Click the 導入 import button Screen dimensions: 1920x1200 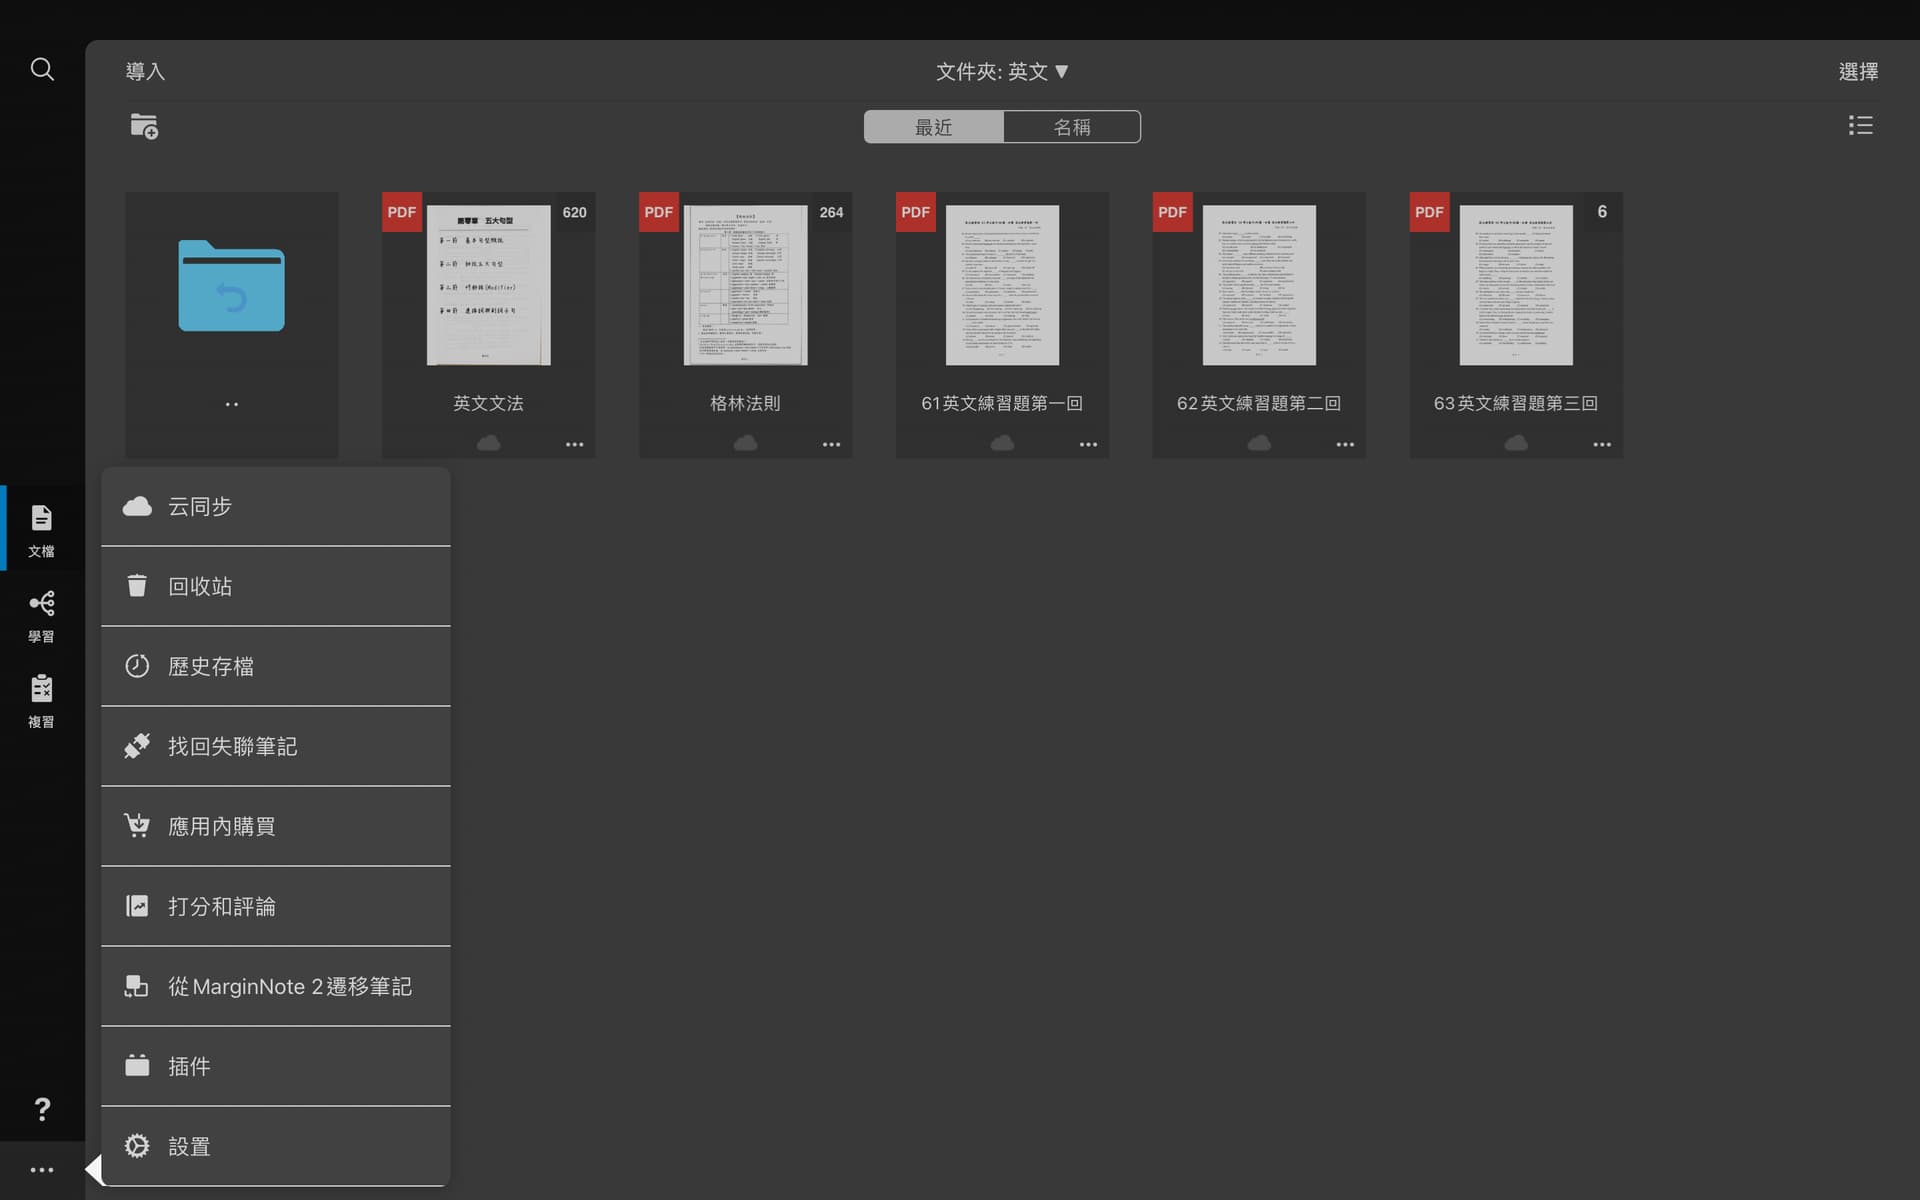click(145, 71)
